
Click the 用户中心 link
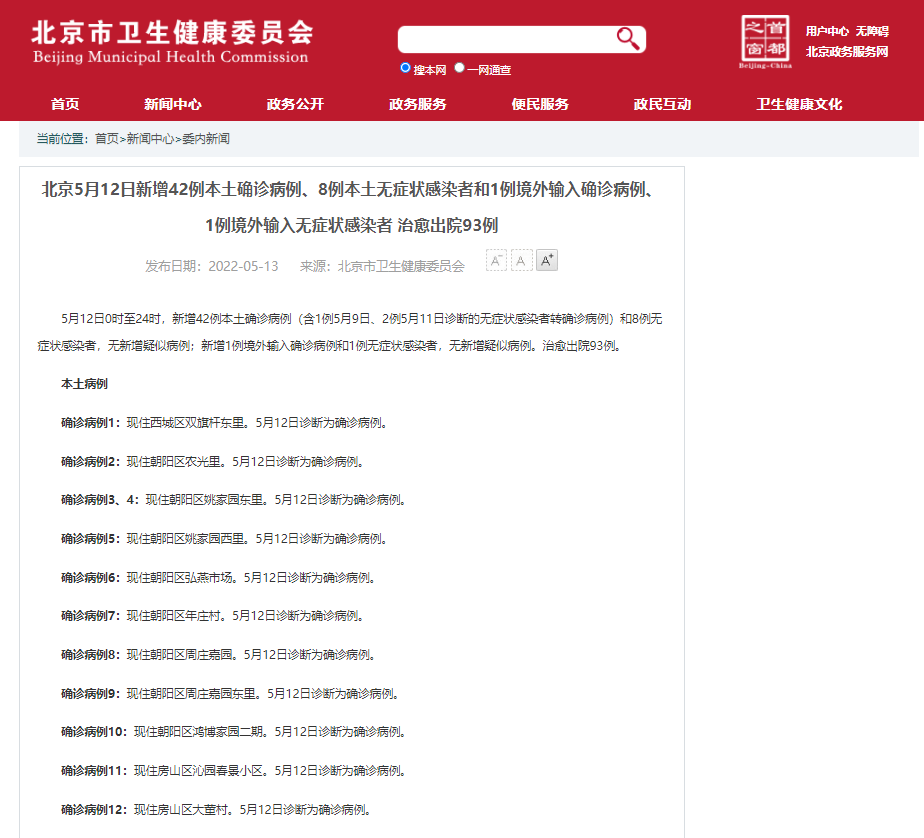click(827, 31)
